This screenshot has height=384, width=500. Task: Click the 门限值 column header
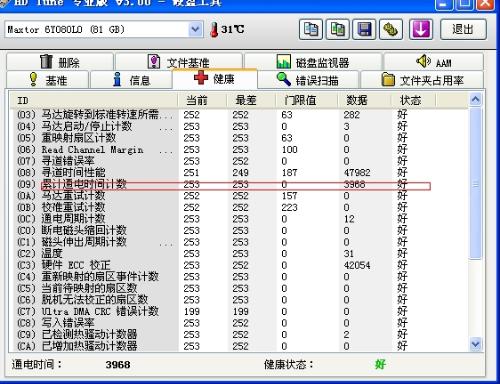pos(307,100)
